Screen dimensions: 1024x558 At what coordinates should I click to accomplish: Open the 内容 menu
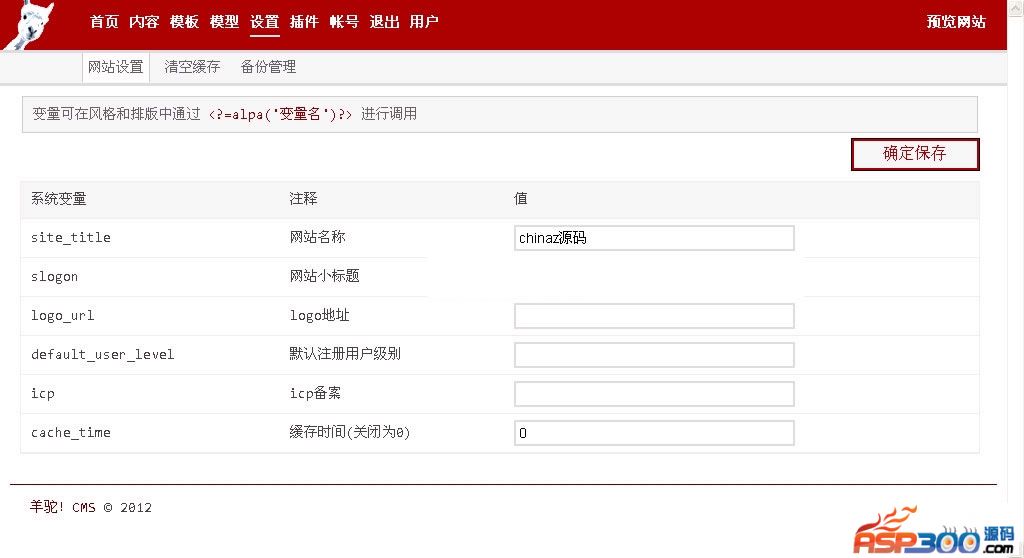point(144,22)
